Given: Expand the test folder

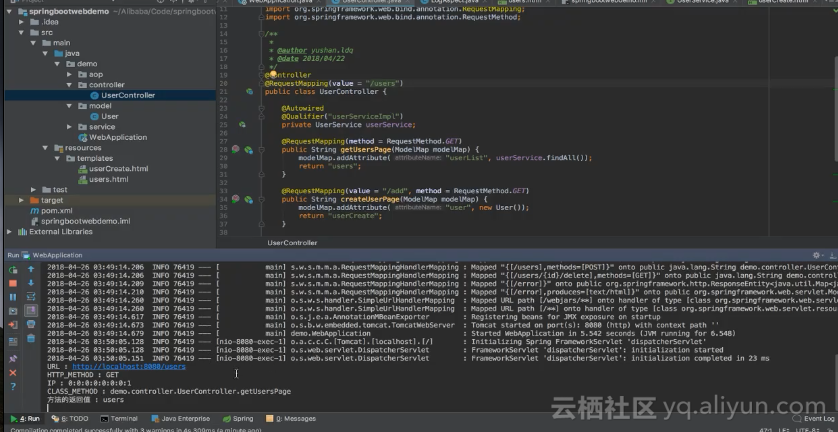Looking at the screenshot, I should [x=33, y=190].
